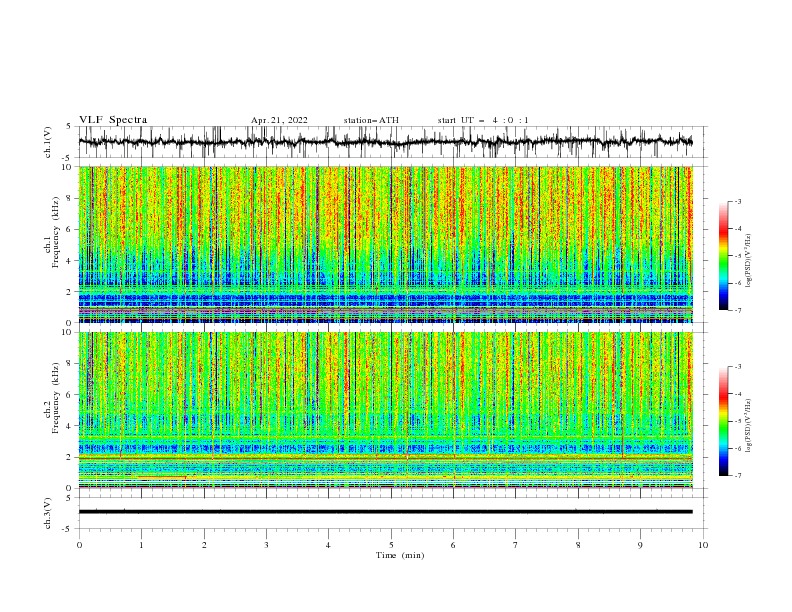Select the "Time (min)" axis label

[x=400, y=555]
